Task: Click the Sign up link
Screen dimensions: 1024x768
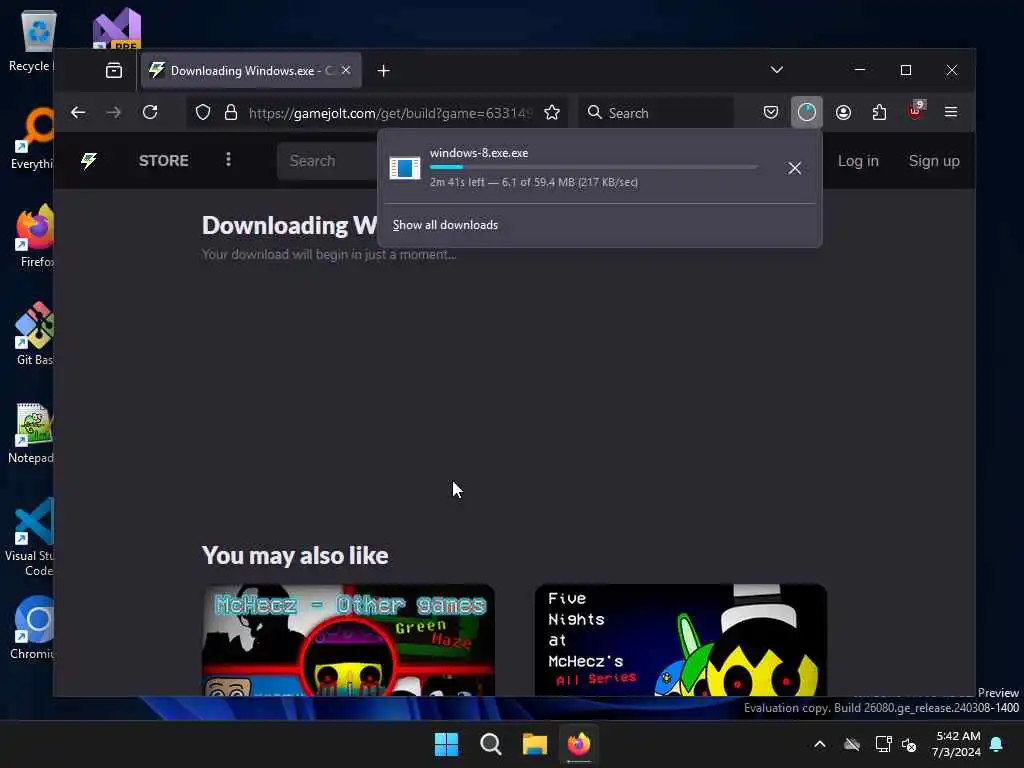Action: (x=934, y=161)
